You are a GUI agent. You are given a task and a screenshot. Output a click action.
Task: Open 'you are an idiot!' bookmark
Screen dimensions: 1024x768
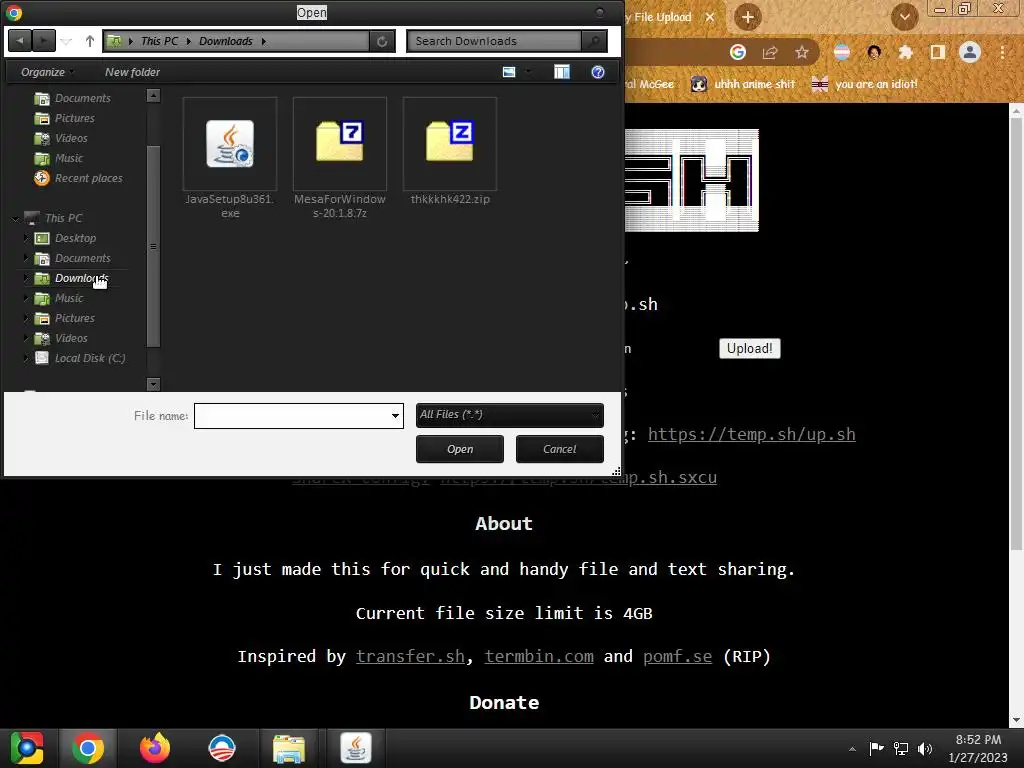coord(864,84)
